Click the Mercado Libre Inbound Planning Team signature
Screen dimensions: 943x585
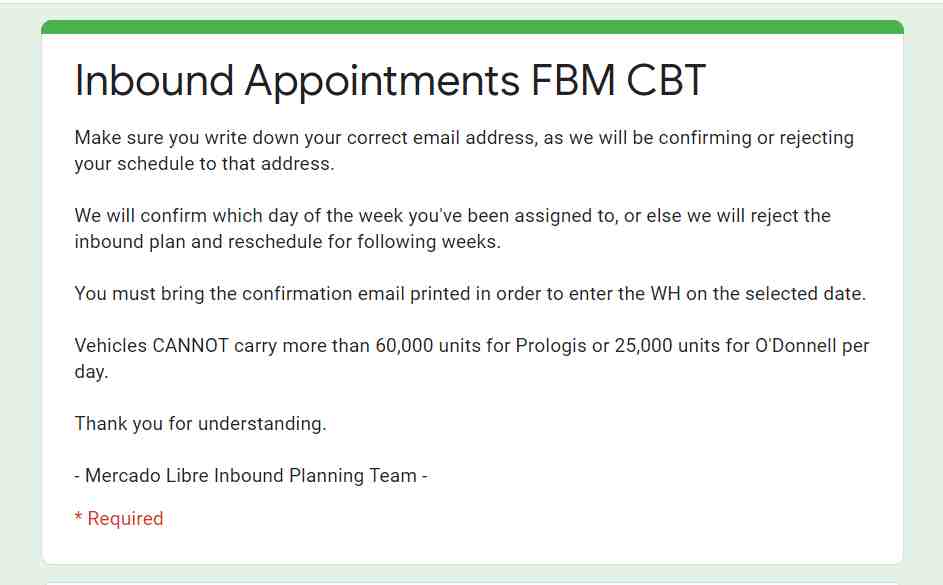tap(251, 476)
